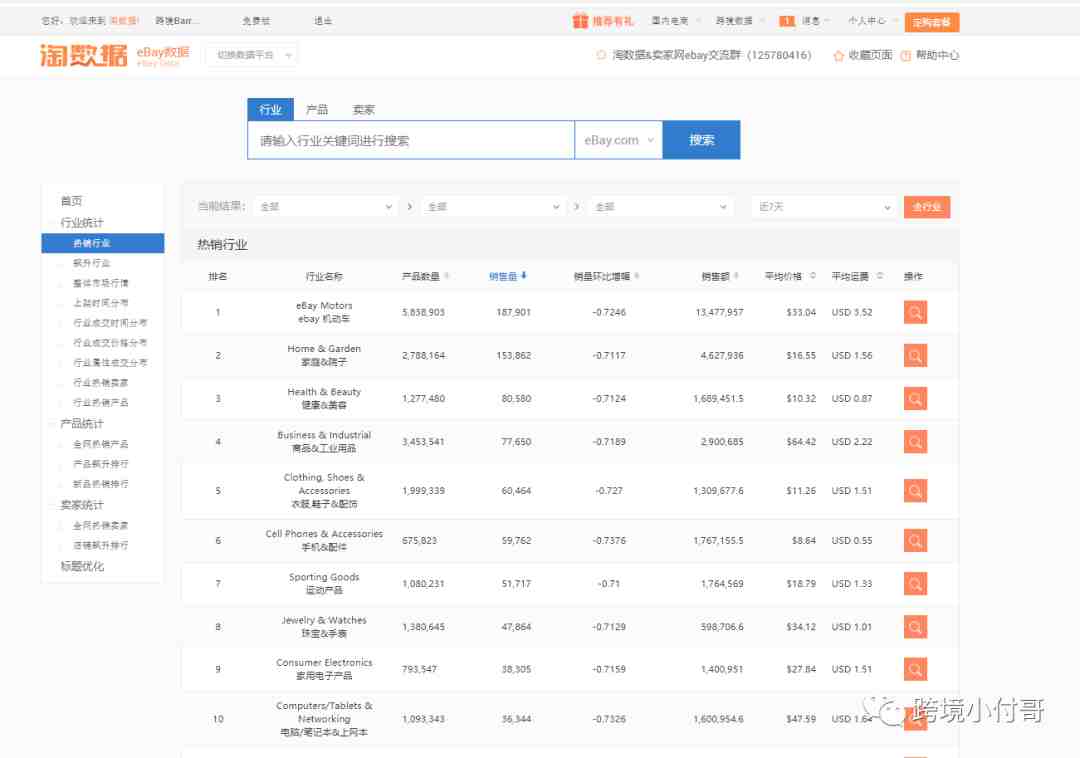Open the second-level category 全部 dropdown
Screen dimensions: 1080x758
click(492, 207)
